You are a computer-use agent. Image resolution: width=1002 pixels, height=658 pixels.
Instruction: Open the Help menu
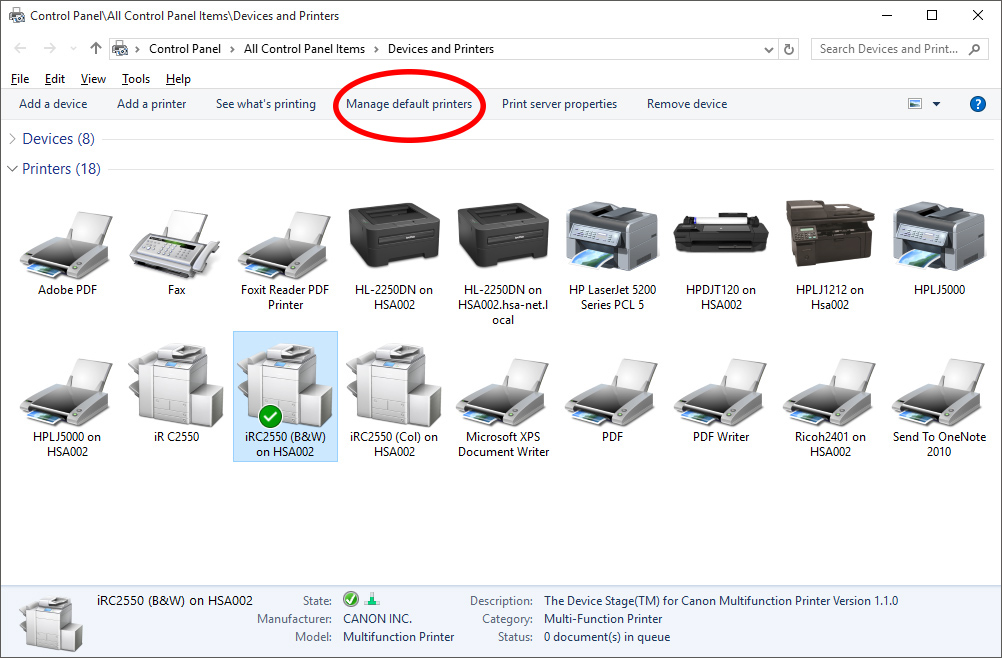coord(178,79)
